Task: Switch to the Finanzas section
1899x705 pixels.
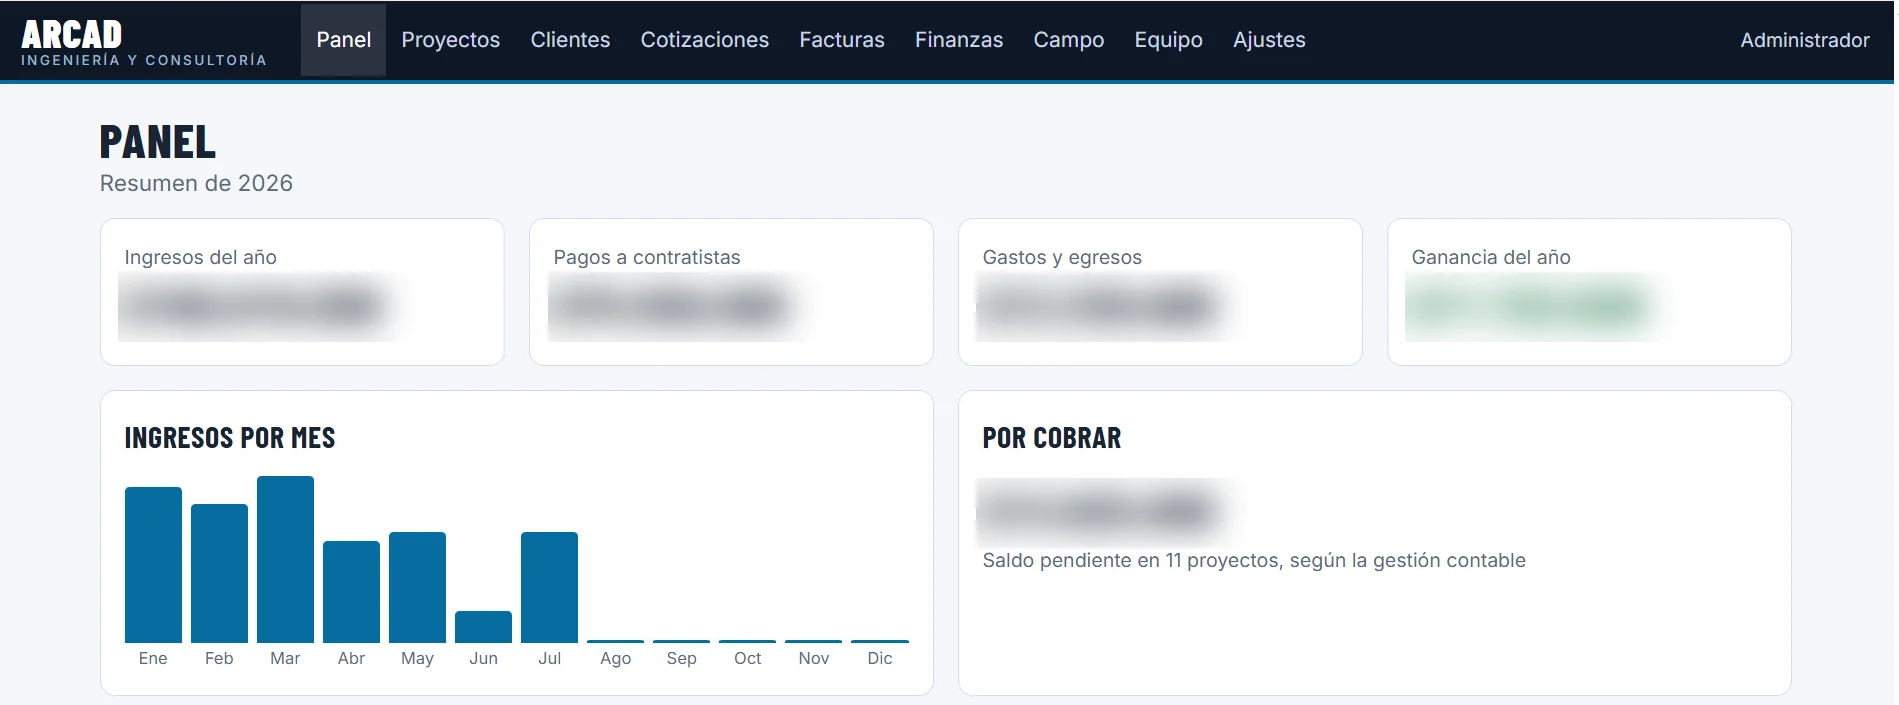Action: point(959,40)
